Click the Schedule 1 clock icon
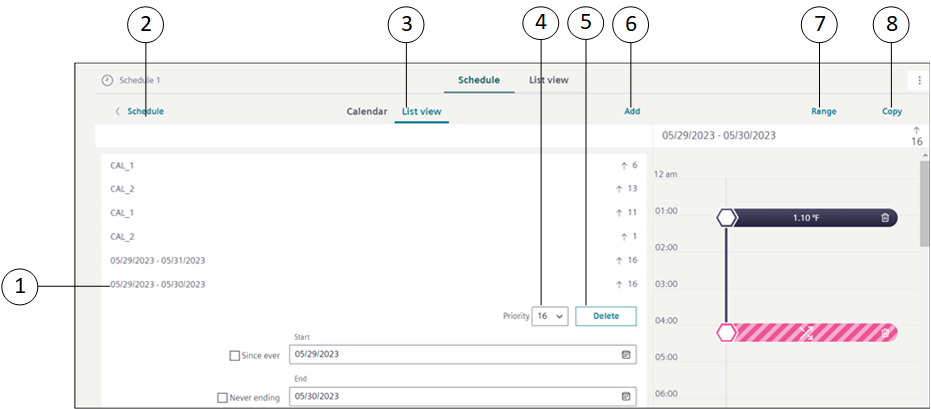 [x=107, y=80]
